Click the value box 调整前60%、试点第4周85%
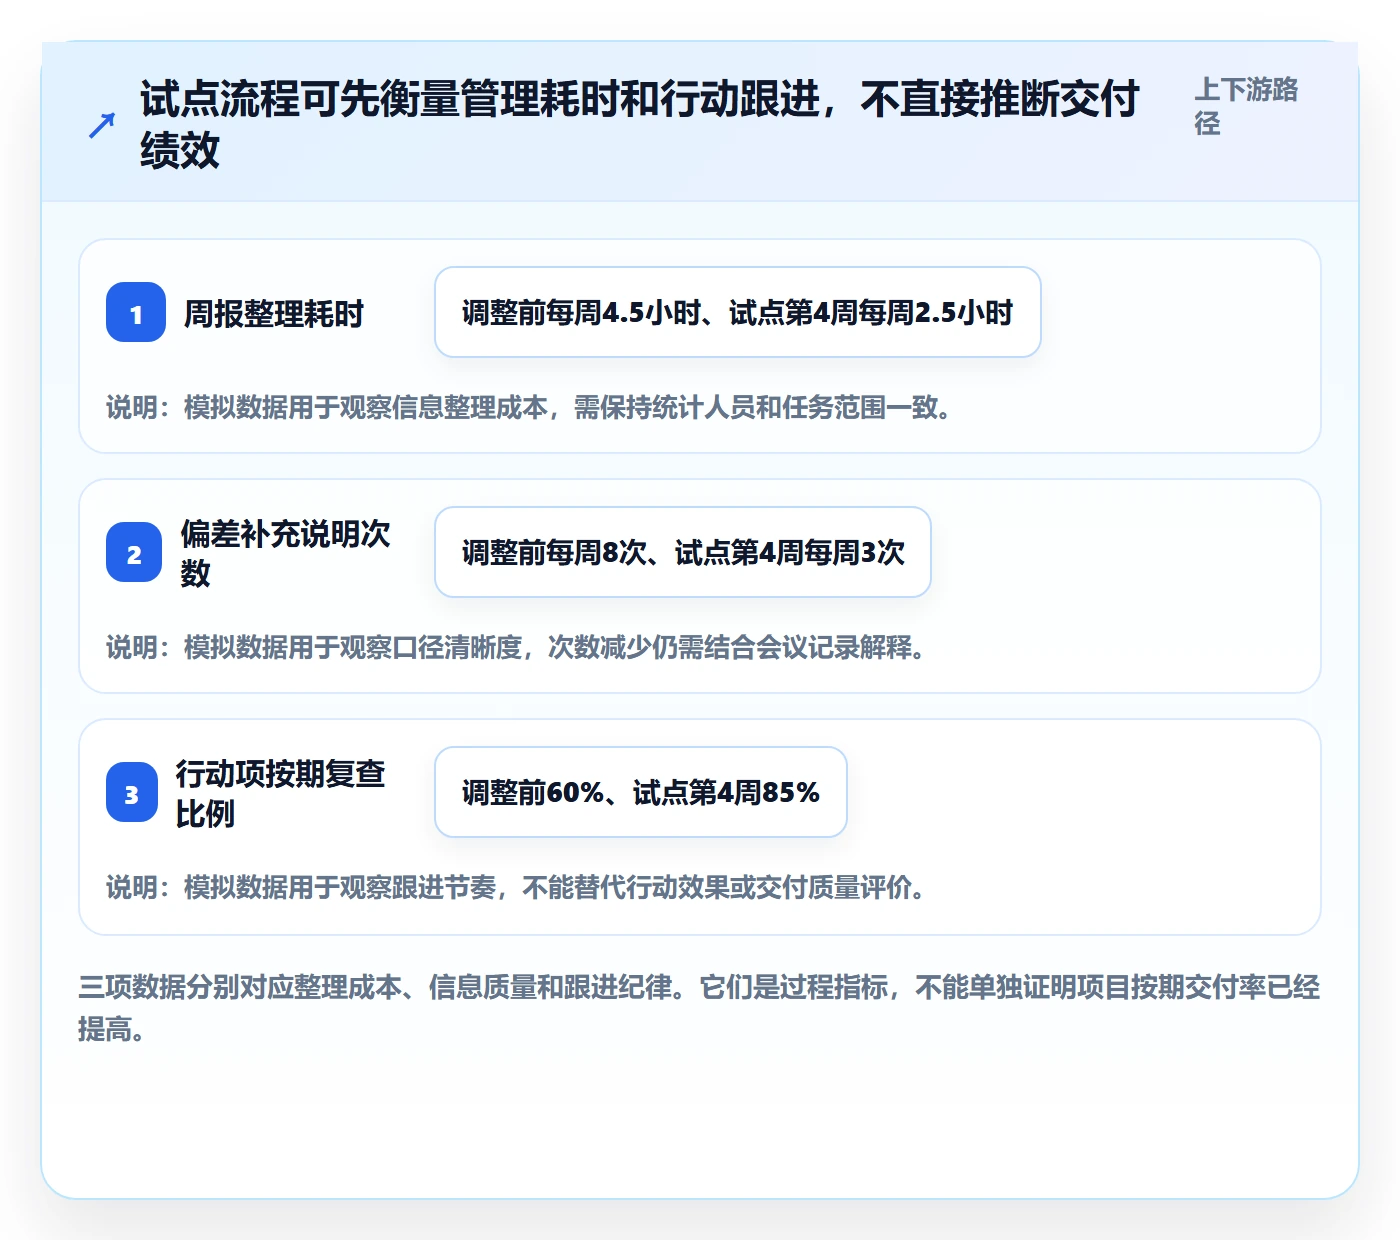 (641, 792)
